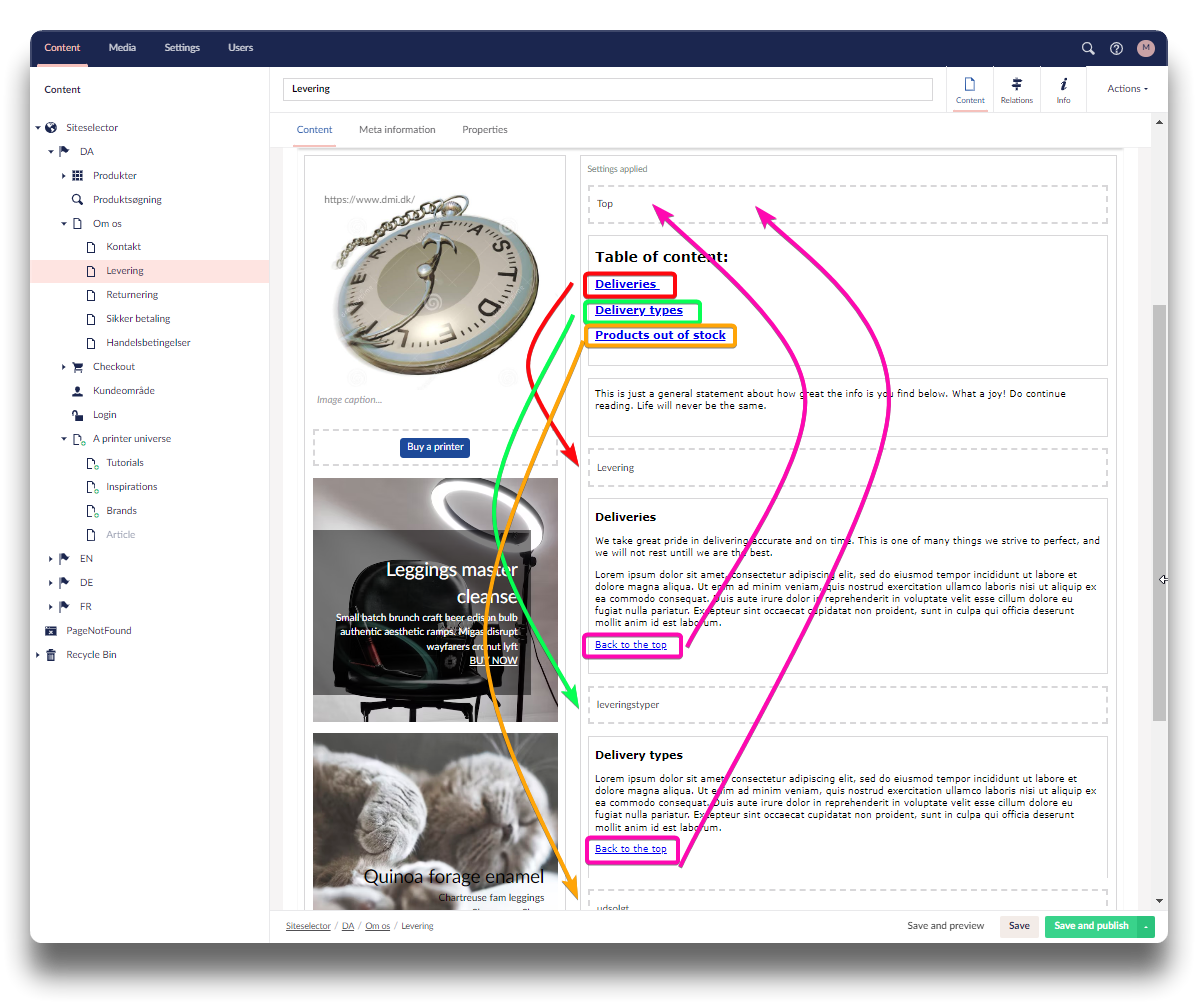Screen dimensions: 1198x1005
Task: Click the Produktsøgning search icon in tree
Action: click(x=78, y=200)
